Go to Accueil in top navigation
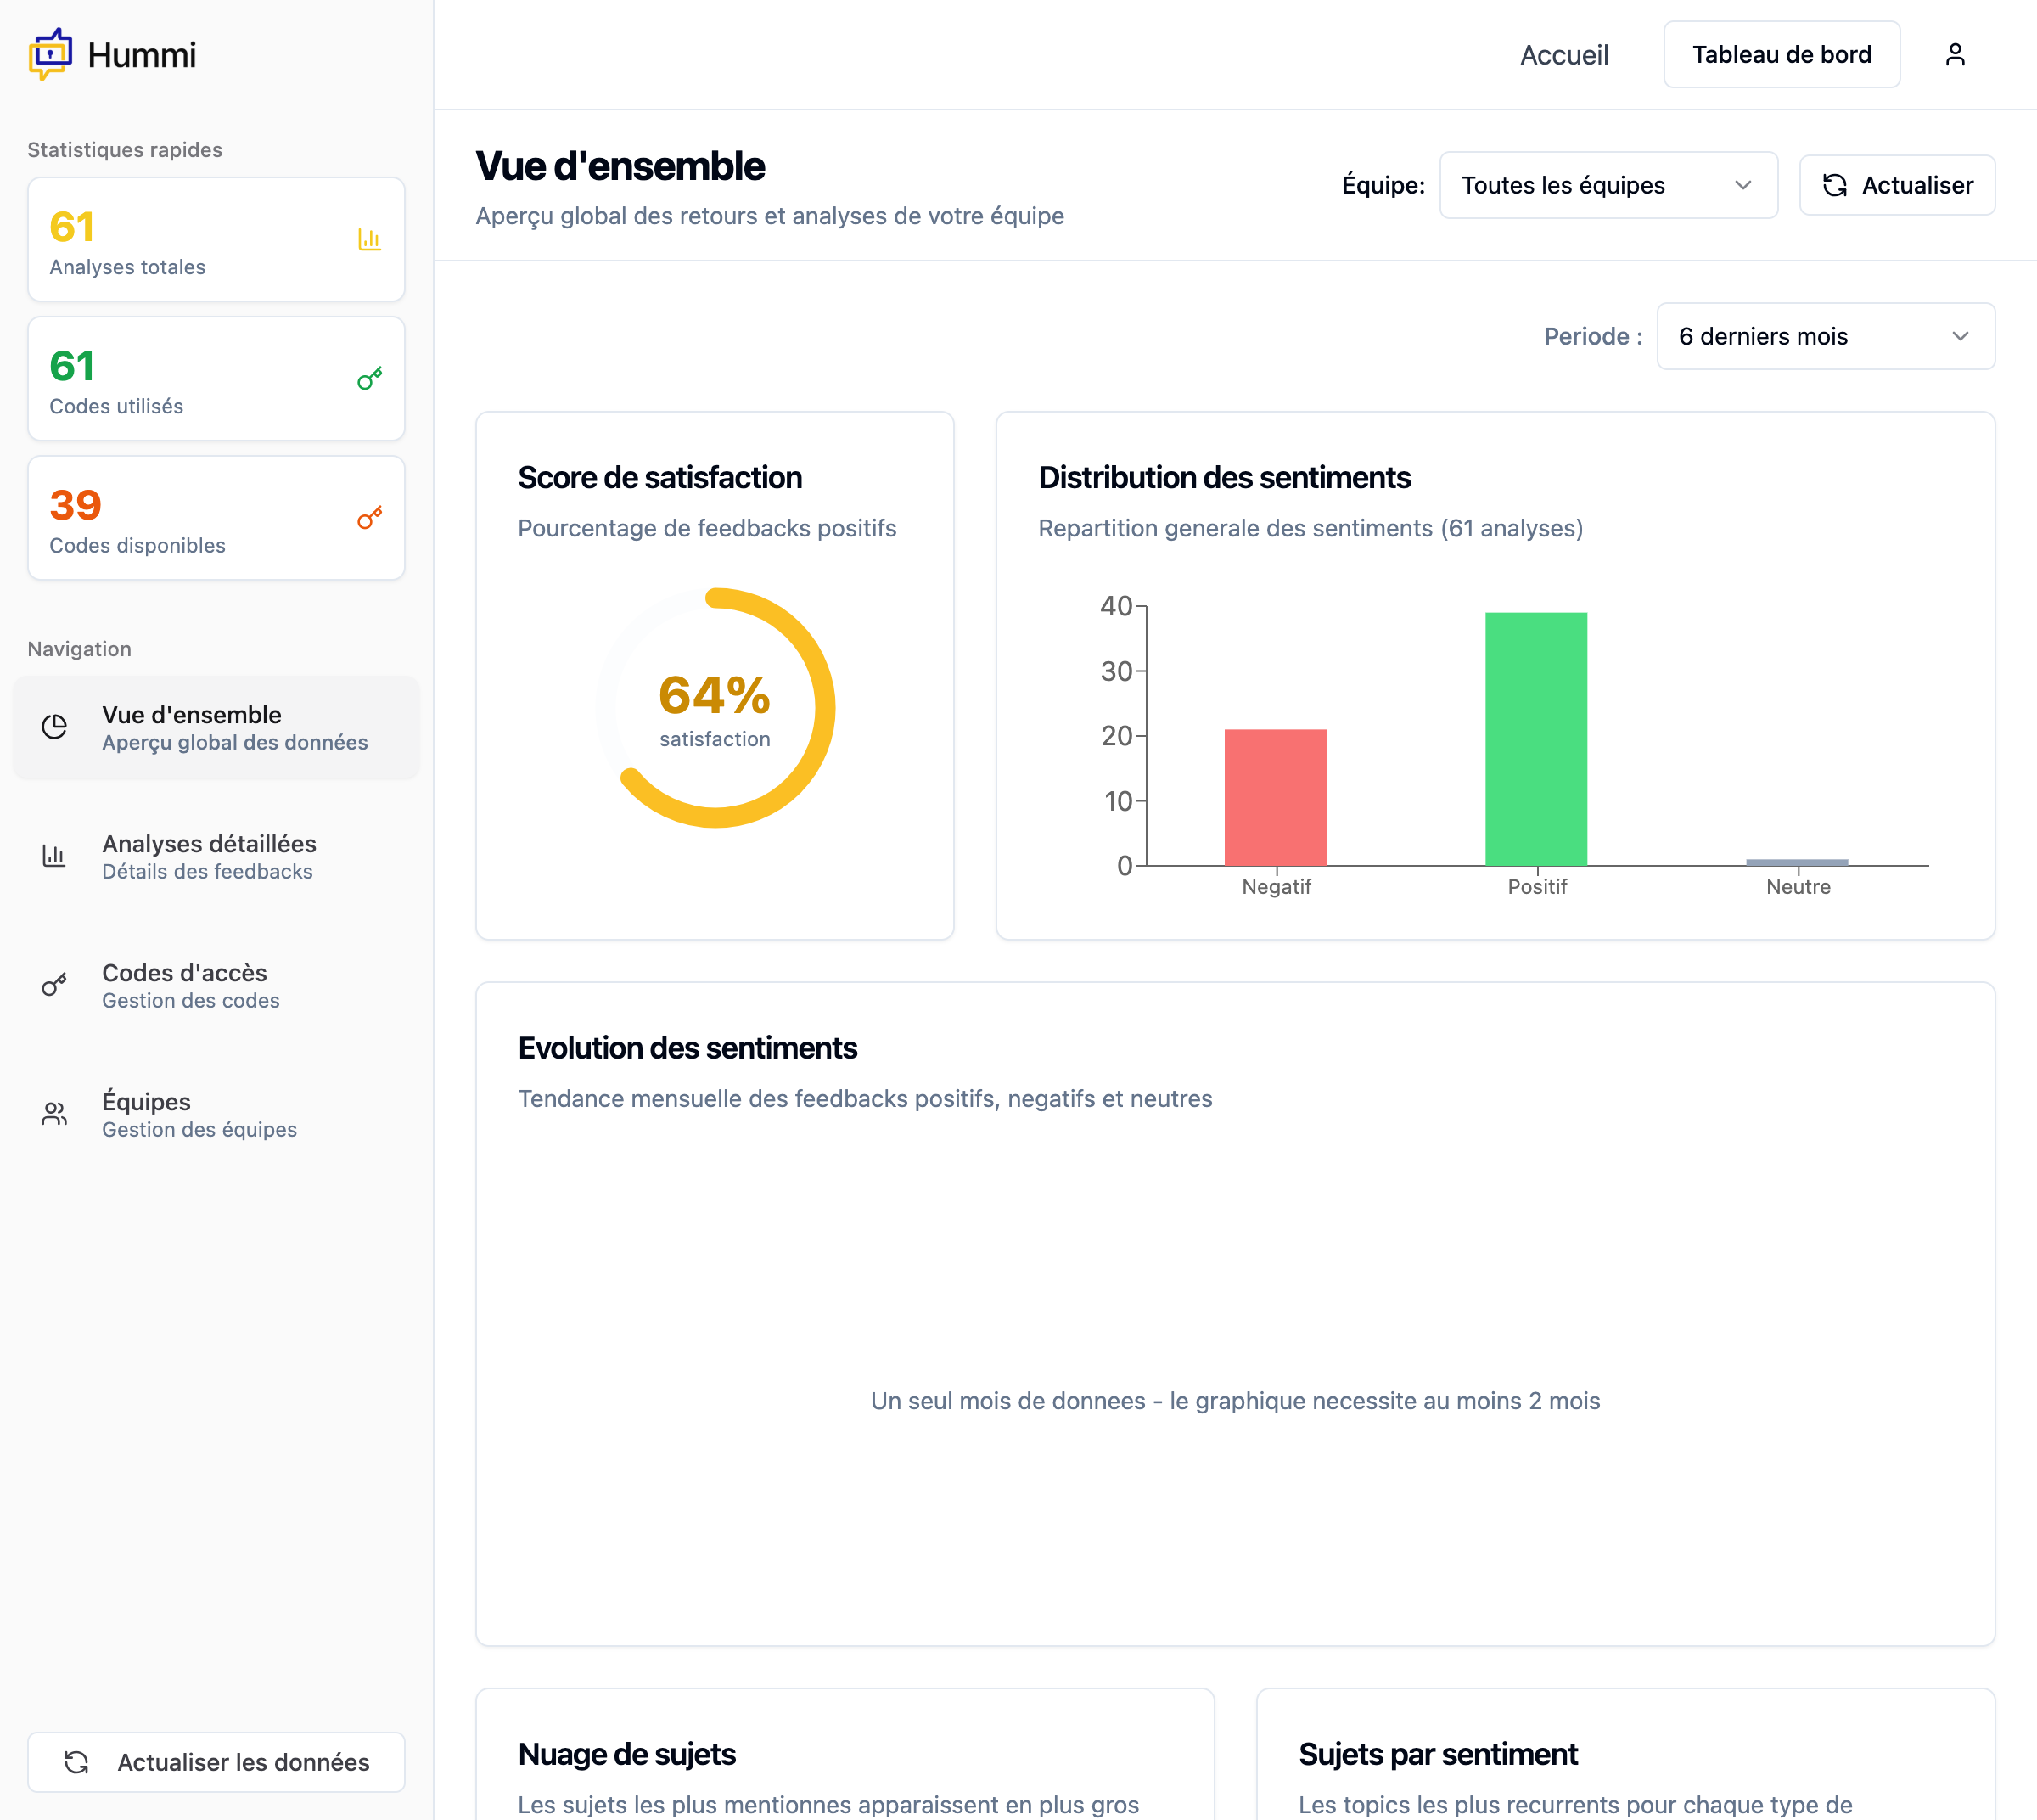This screenshot has width=2037, height=1820. (x=1563, y=55)
